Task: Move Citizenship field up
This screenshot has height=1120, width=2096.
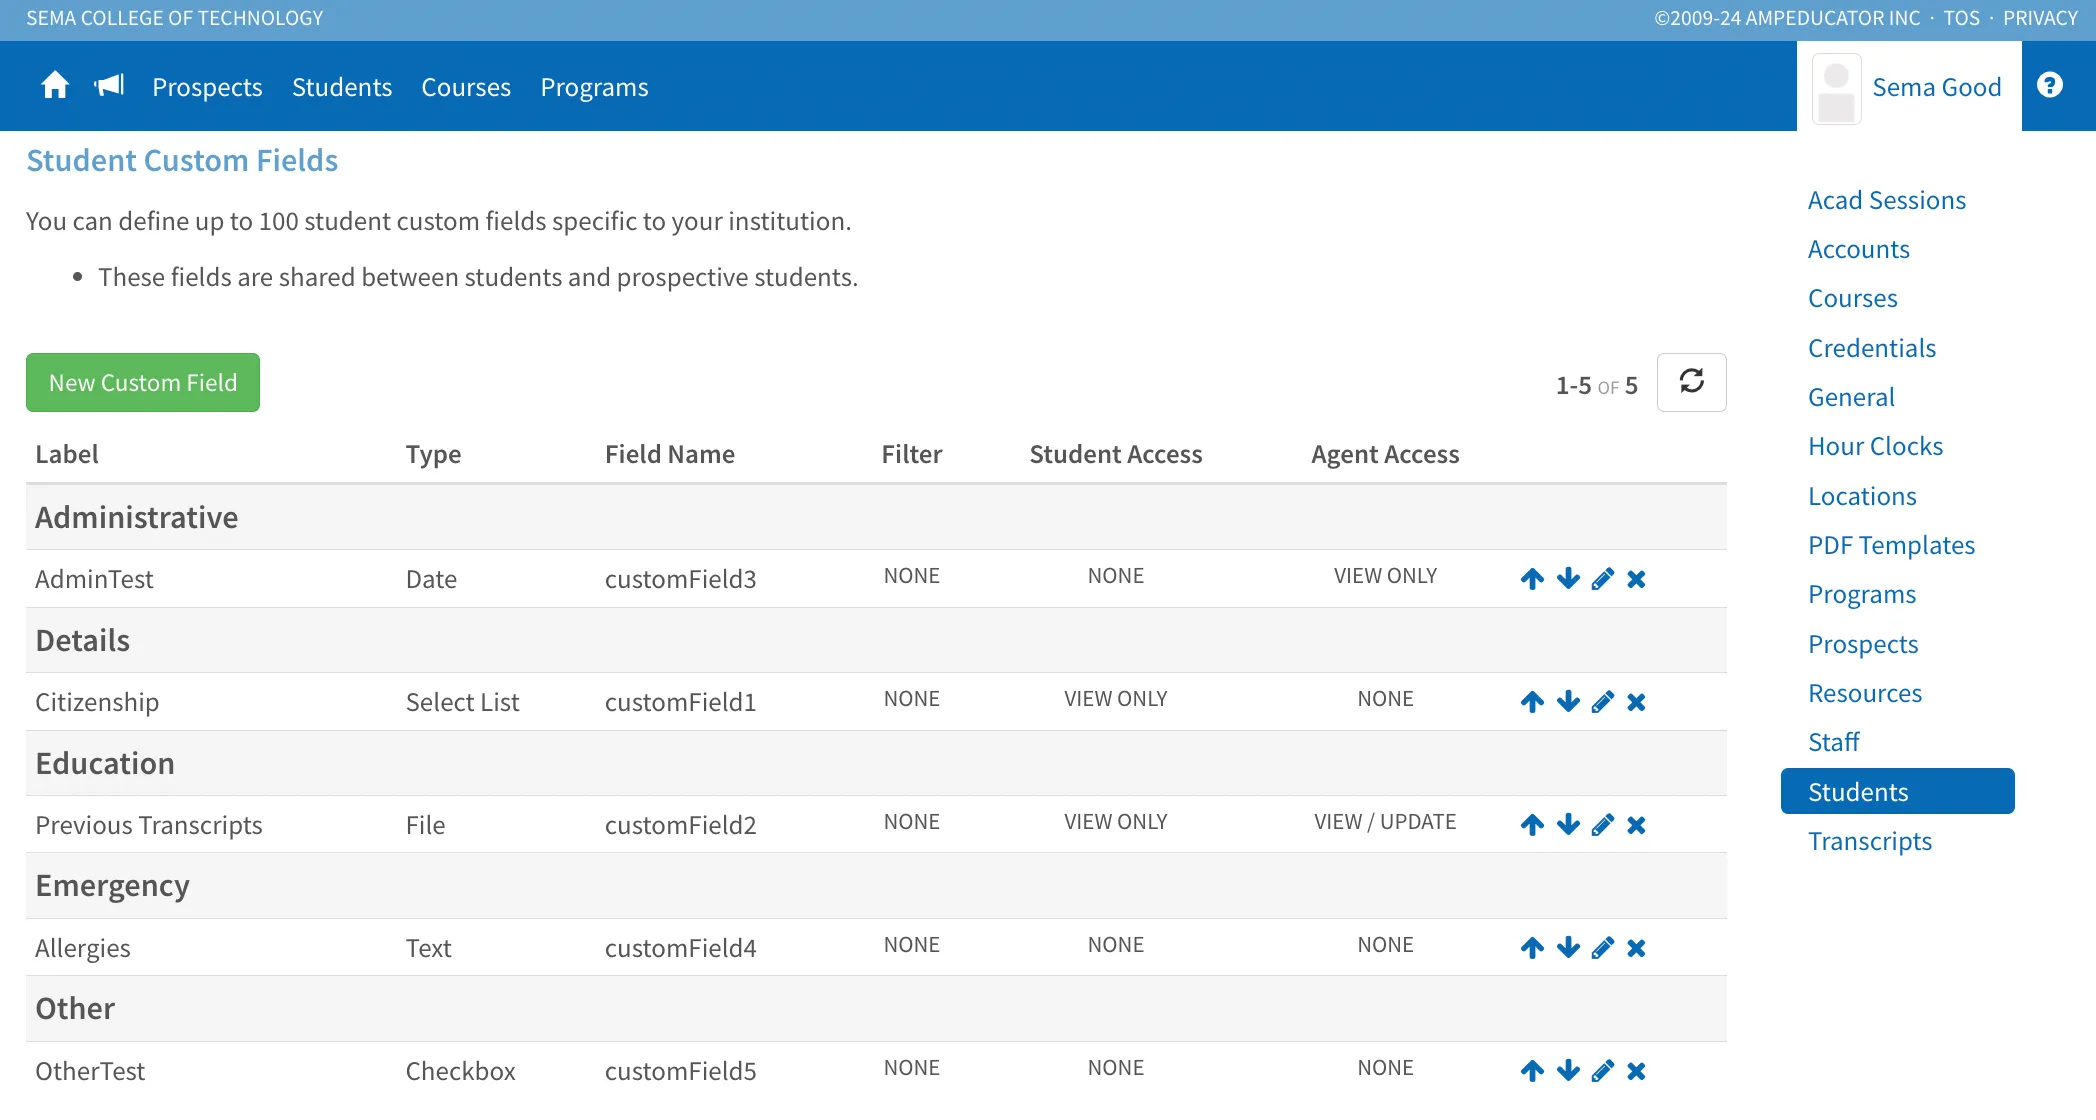Action: click(1532, 702)
